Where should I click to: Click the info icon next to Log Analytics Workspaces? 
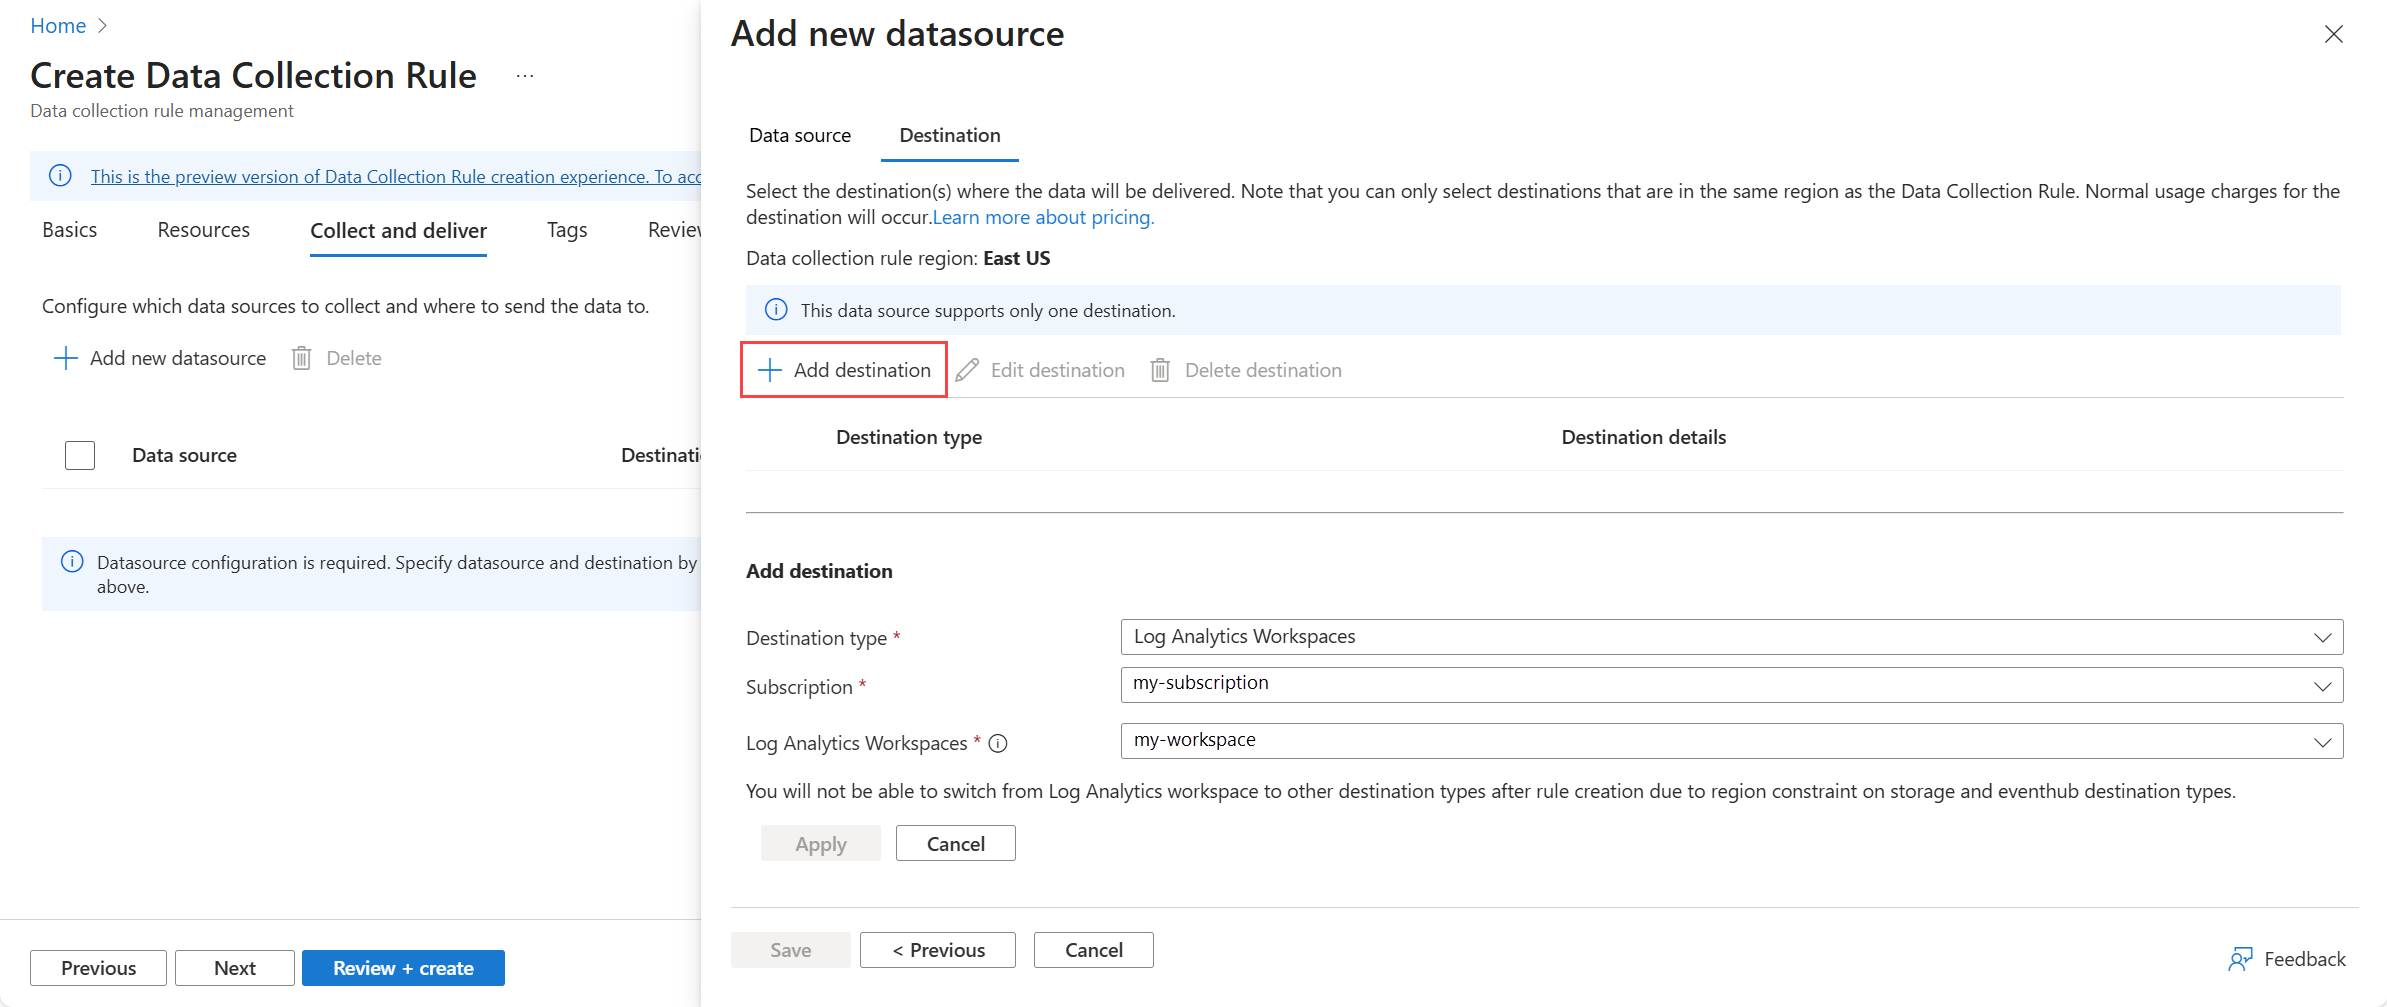coord(998,743)
